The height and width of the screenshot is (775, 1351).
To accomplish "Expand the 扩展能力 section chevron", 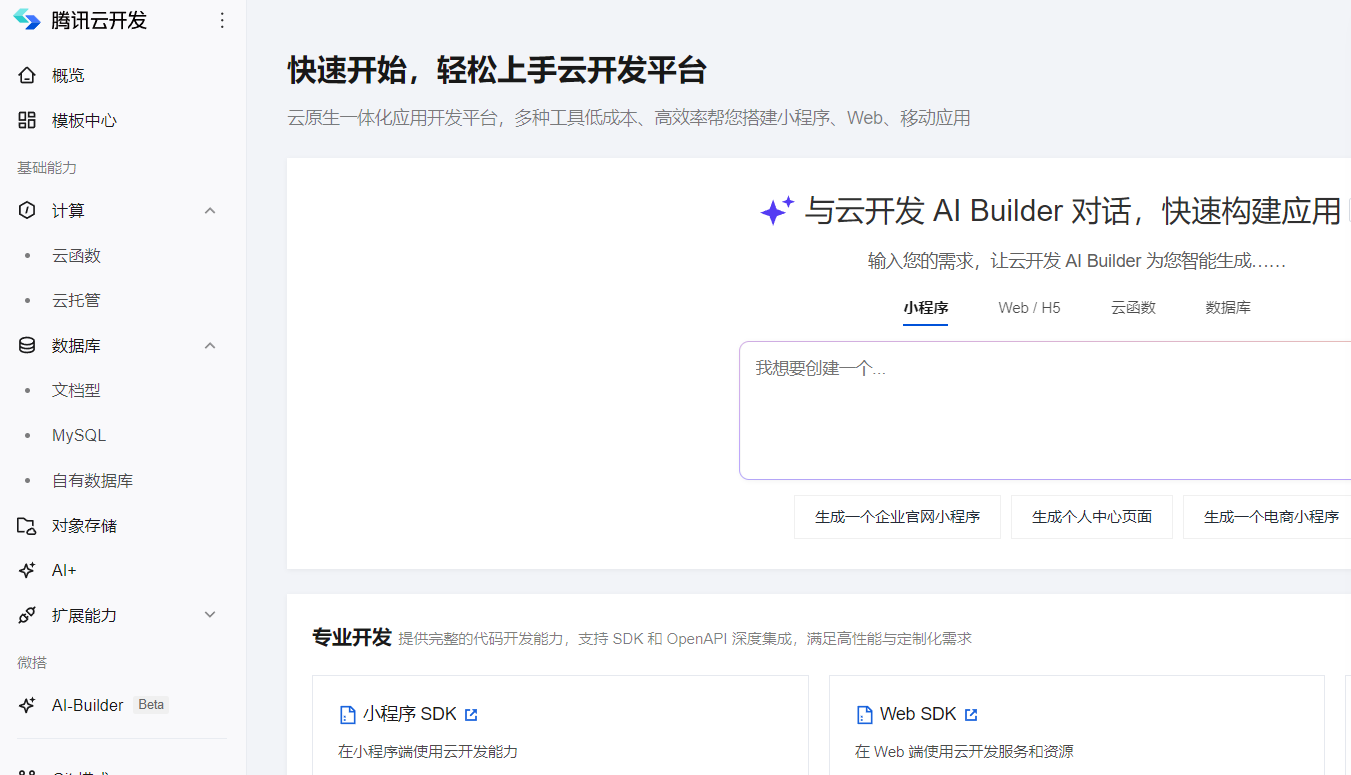I will (210, 615).
